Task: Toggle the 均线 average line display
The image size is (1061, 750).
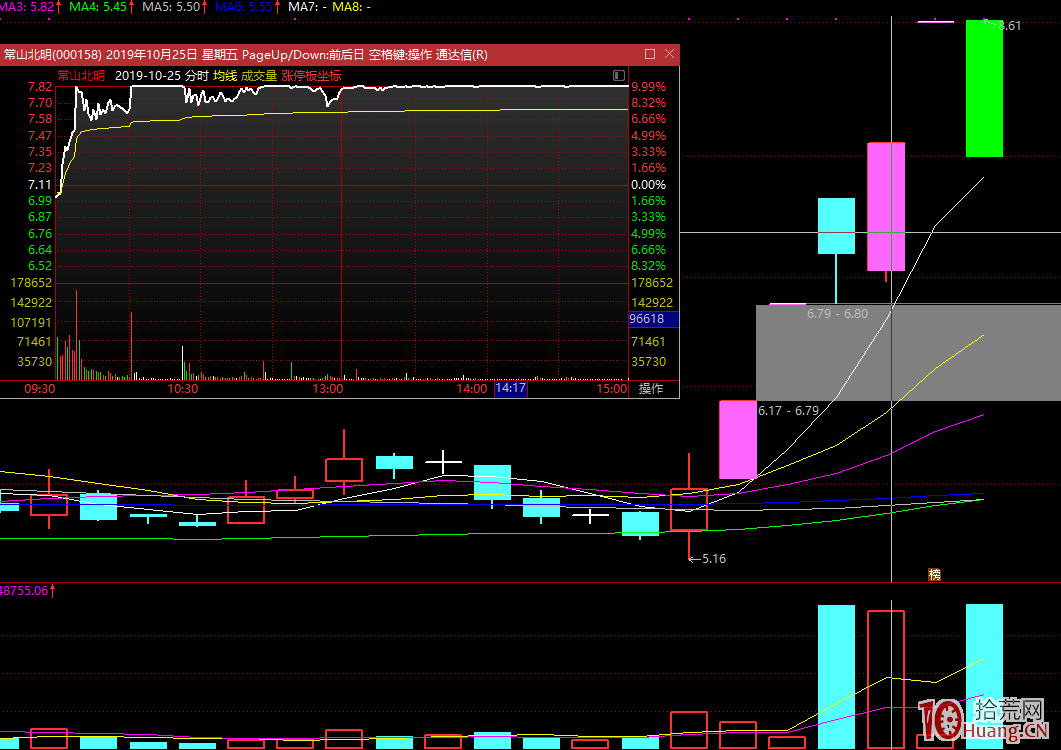Action: (x=225, y=76)
